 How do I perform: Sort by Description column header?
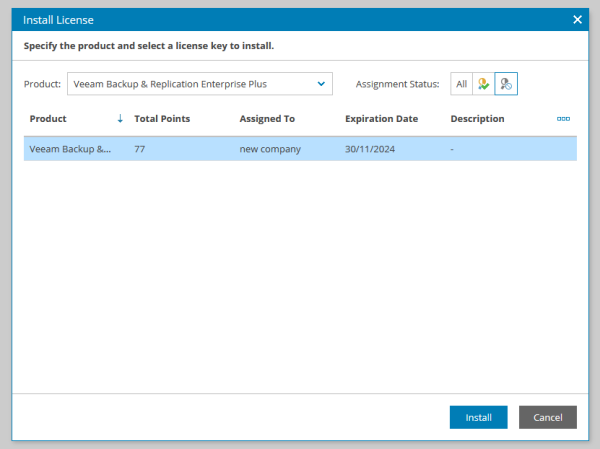tap(477, 119)
